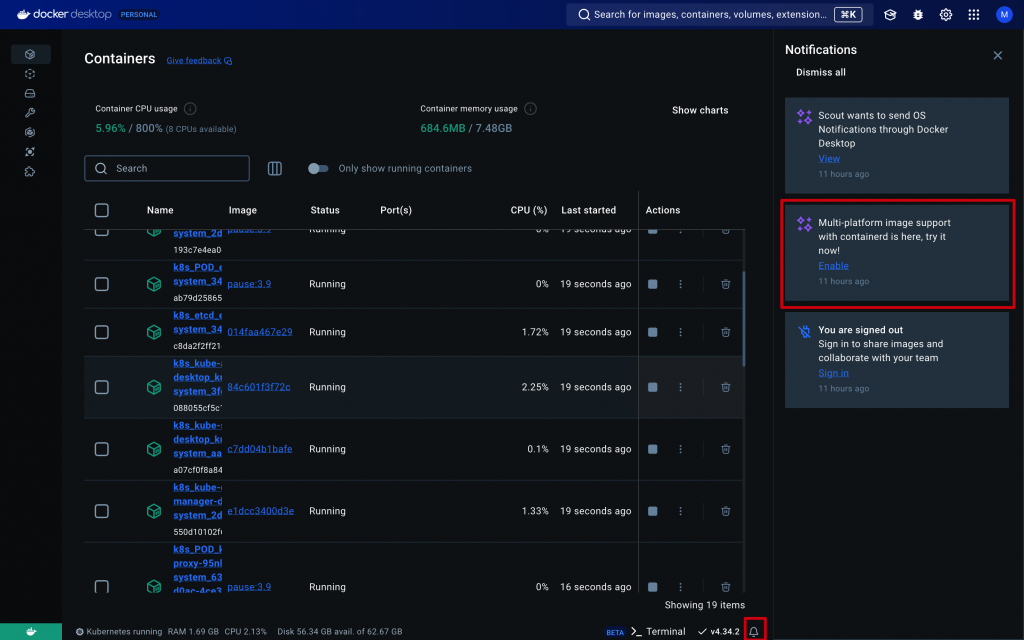Open the Volumes view in the sidebar
The height and width of the screenshot is (640, 1024).
point(30,93)
